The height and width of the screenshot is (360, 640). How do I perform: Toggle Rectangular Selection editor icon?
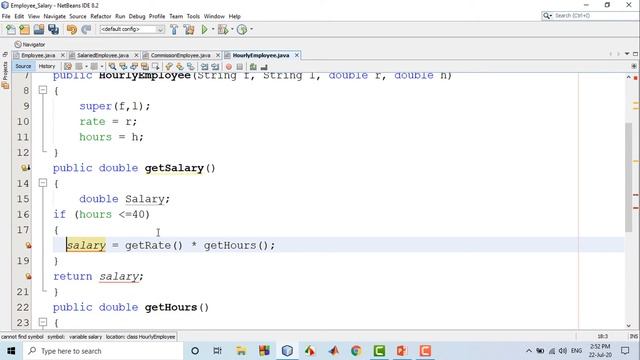156,67
